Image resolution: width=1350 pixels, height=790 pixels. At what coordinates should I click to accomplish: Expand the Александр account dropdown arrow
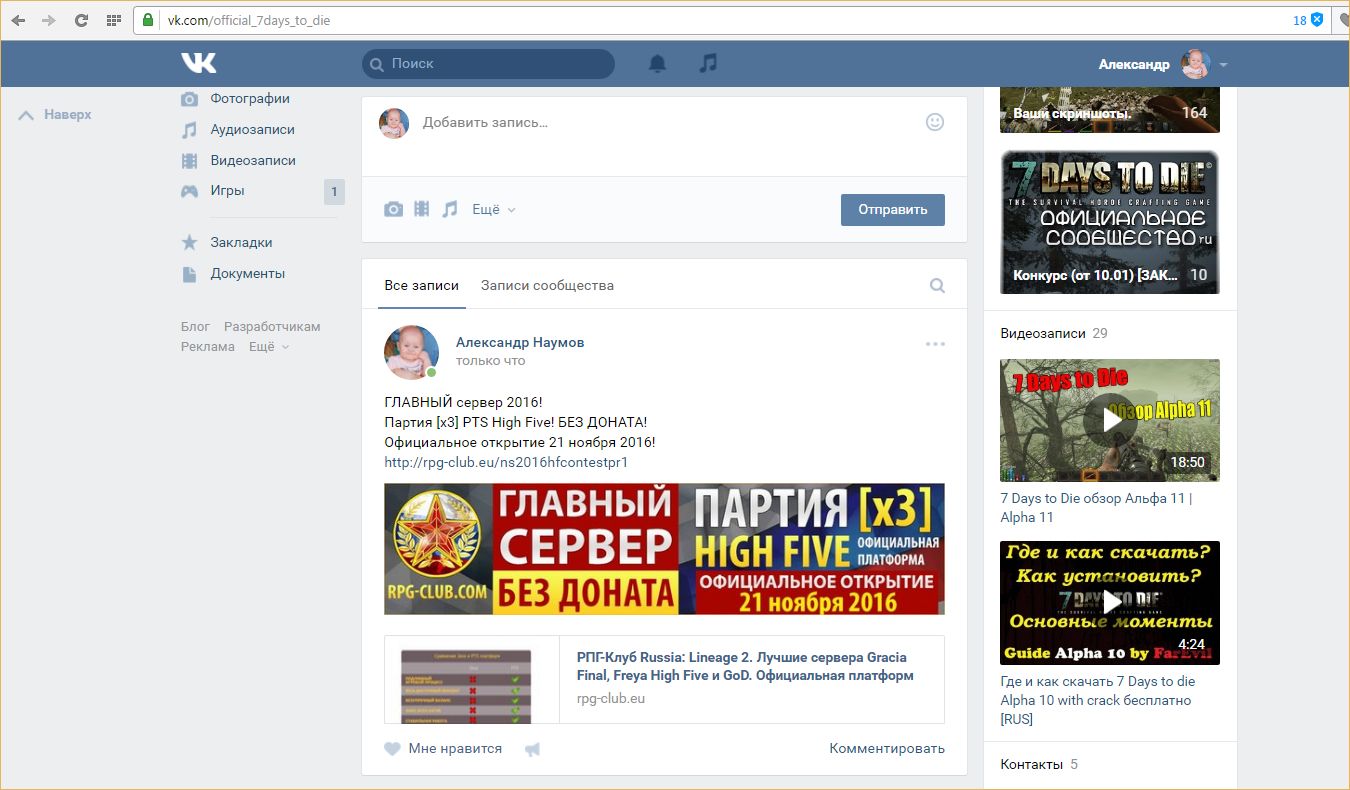point(1223,65)
